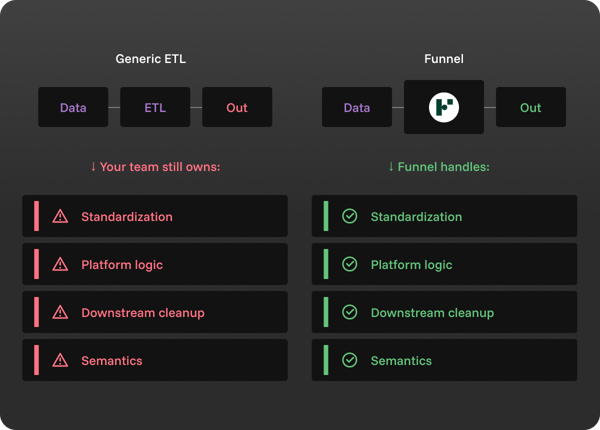Click 'Funnel handles:' text
The height and width of the screenshot is (430, 600).
coord(443,167)
